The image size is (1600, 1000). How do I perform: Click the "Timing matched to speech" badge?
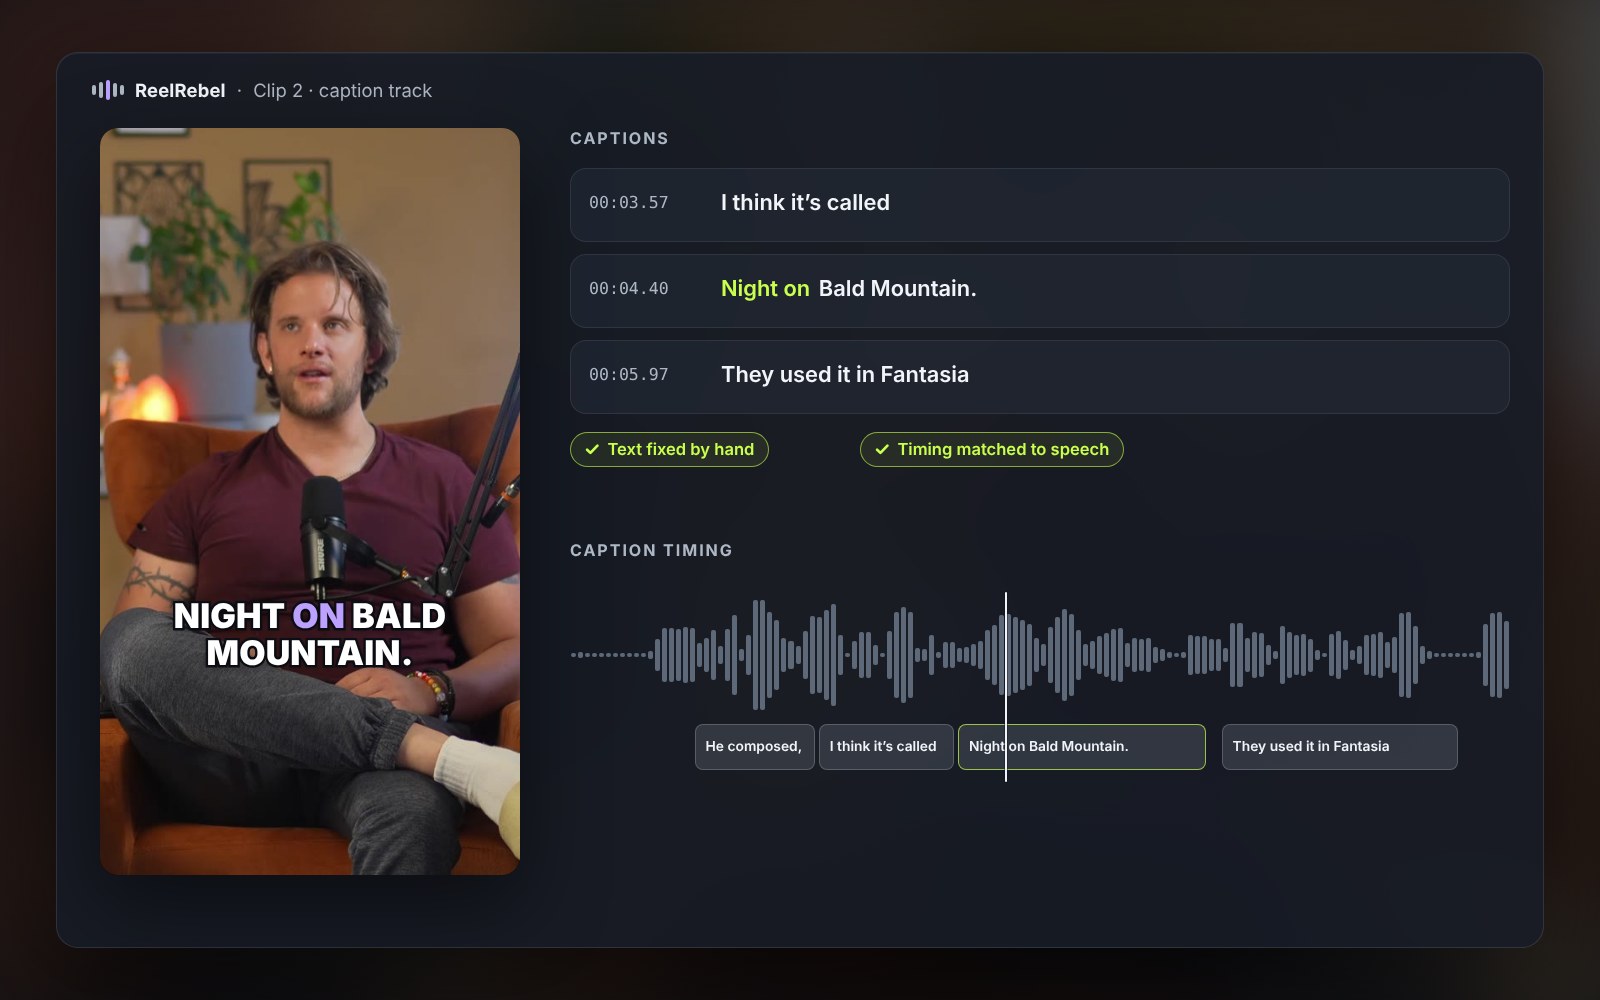(x=991, y=450)
